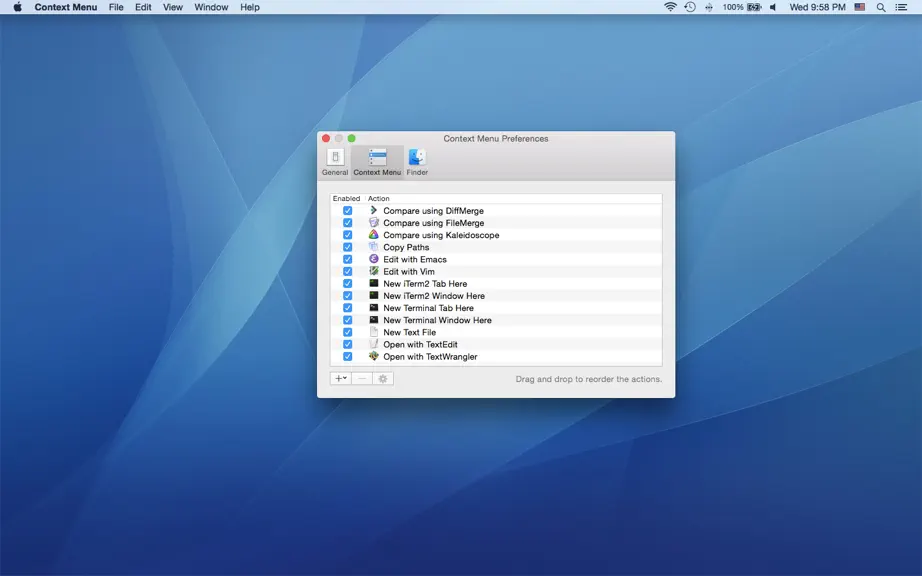The image size is (922, 576).
Task: Toggle the Edit with Vim checkbox
Action: tap(348, 271)
